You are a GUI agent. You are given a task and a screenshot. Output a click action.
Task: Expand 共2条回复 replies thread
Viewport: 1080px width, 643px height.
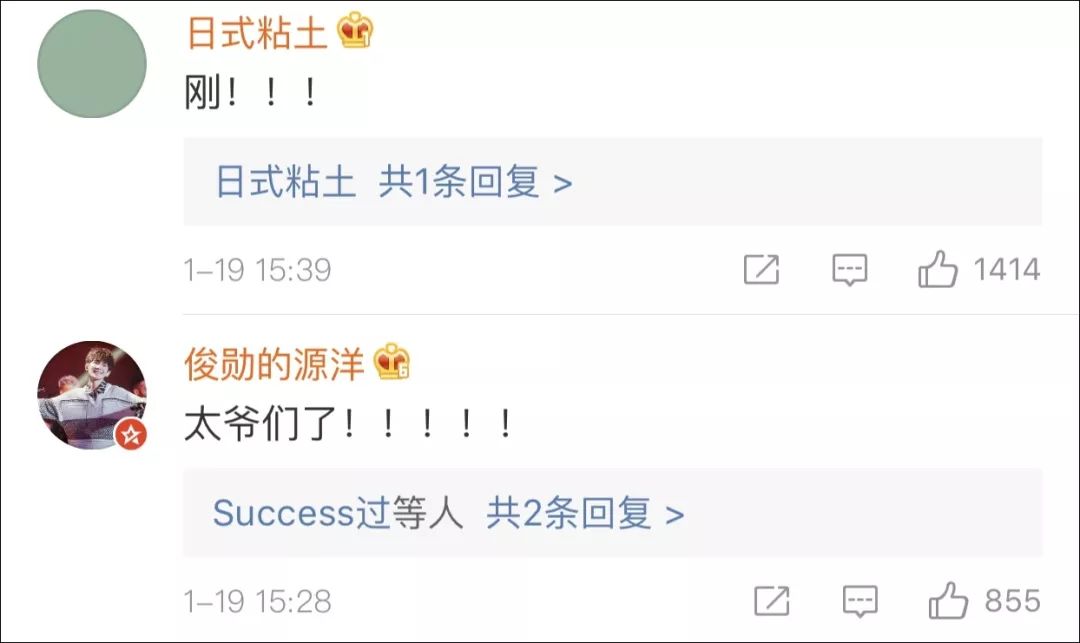585,514
